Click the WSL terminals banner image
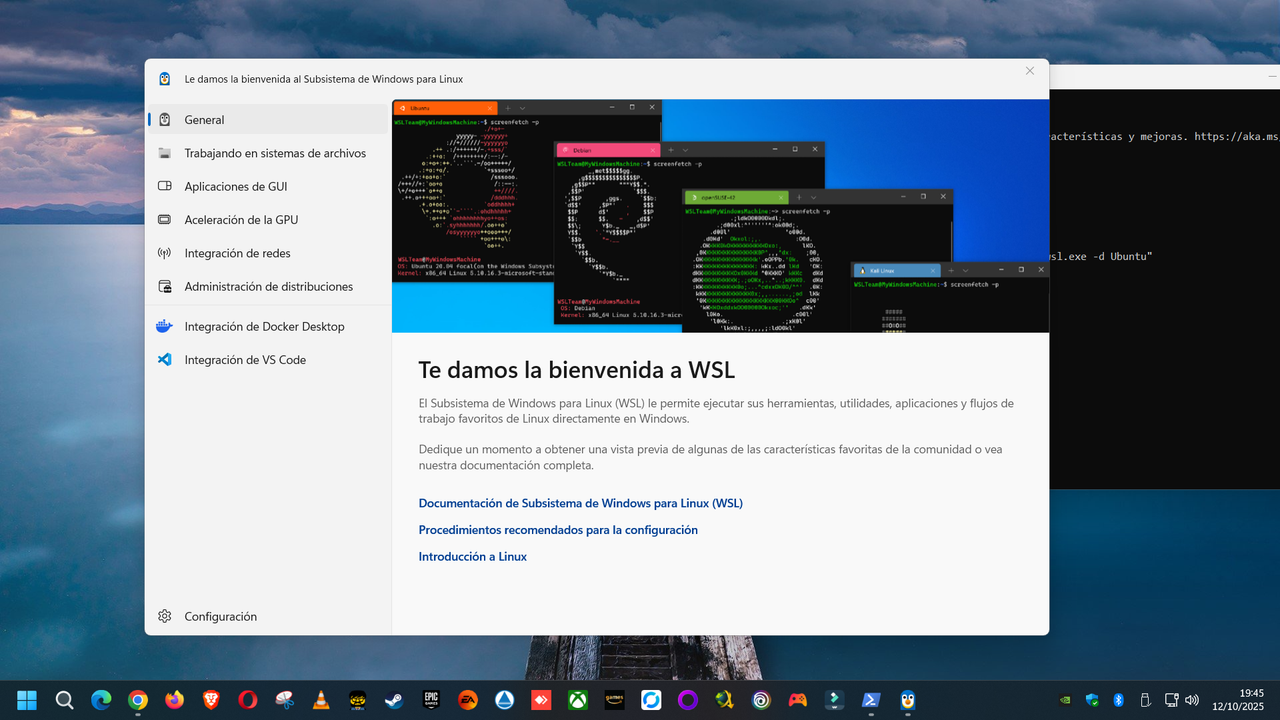 [720, 216]
